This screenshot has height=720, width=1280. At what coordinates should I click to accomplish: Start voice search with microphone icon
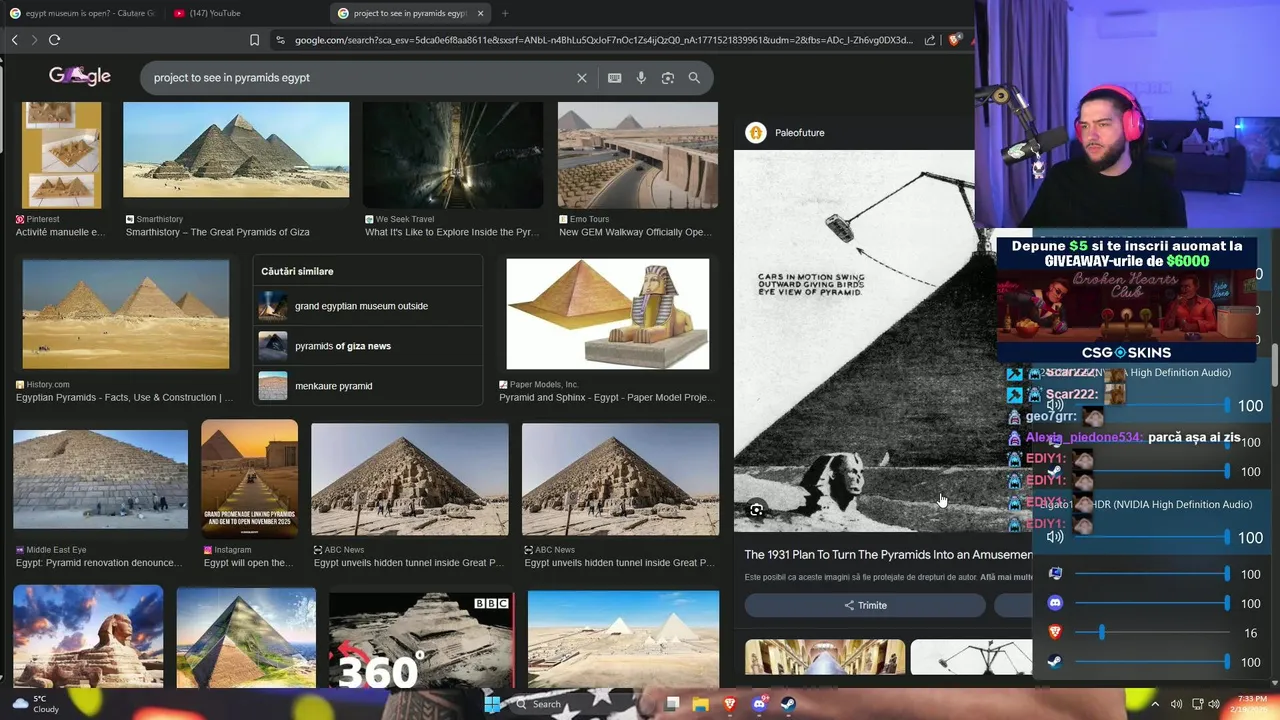point(641,78)
